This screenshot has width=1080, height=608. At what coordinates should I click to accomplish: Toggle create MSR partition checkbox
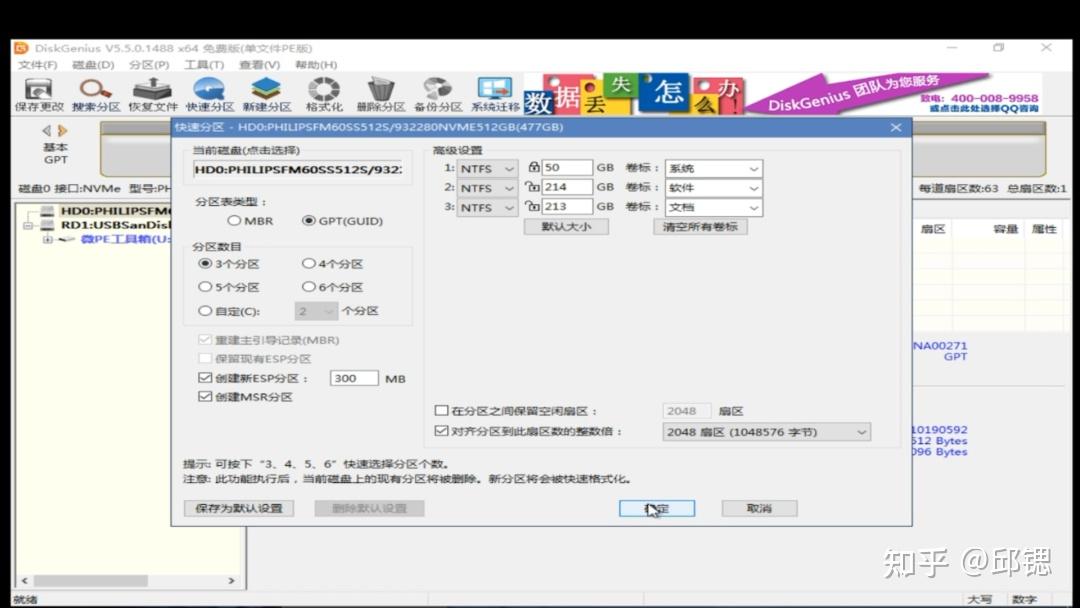coord(205,397)
